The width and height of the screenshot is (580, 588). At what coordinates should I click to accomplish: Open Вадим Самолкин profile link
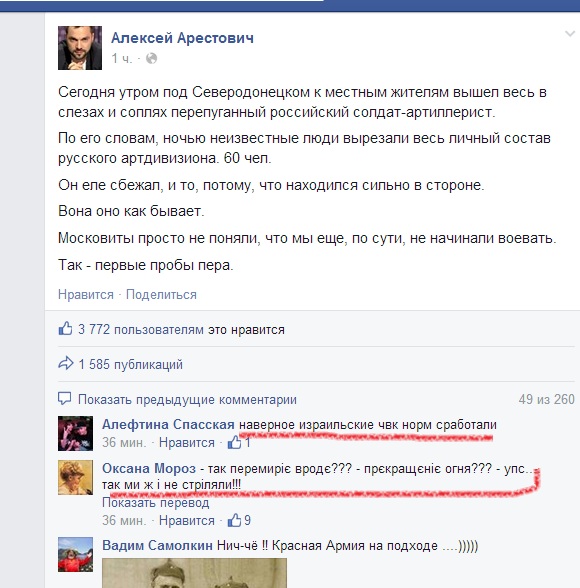coord(157,545)
